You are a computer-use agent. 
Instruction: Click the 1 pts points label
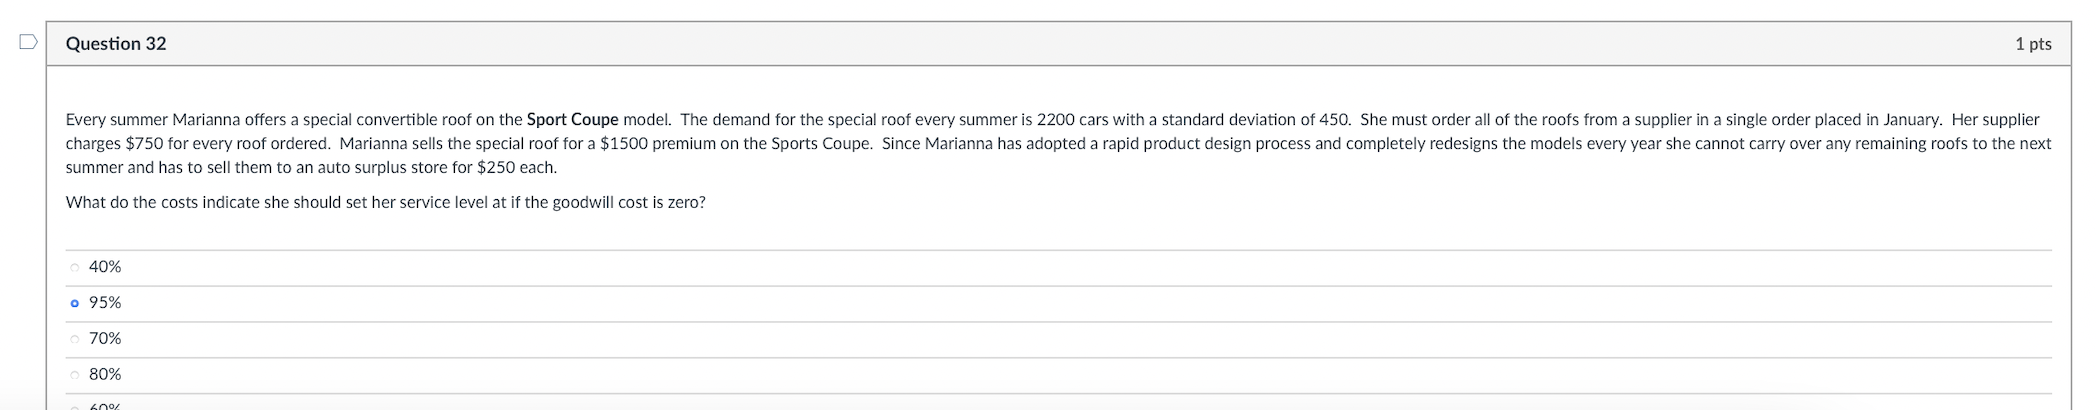(x=2033, y=44)
